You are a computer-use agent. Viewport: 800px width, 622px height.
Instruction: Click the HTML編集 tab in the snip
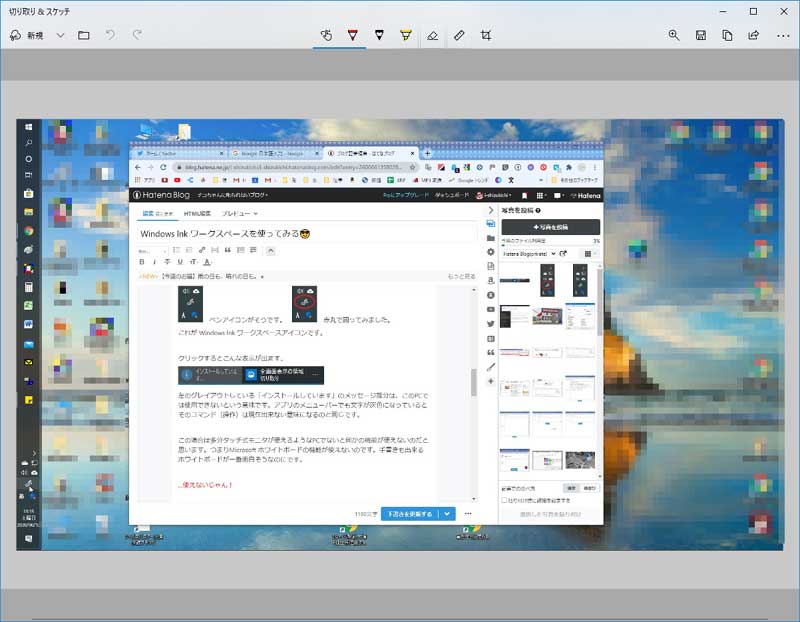(197, 213)
